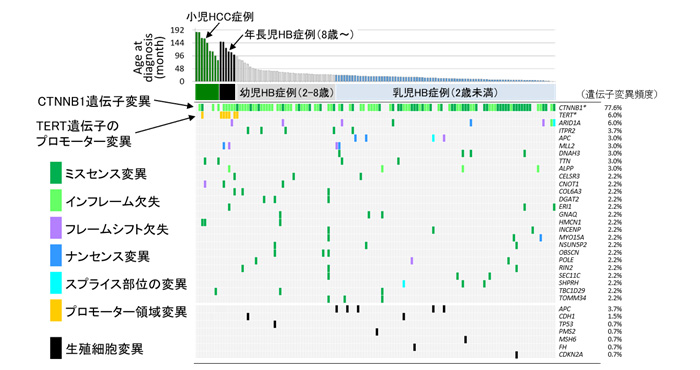Click the solid black older-HB group block
700x370 pixels.
[x=227, y=92]
